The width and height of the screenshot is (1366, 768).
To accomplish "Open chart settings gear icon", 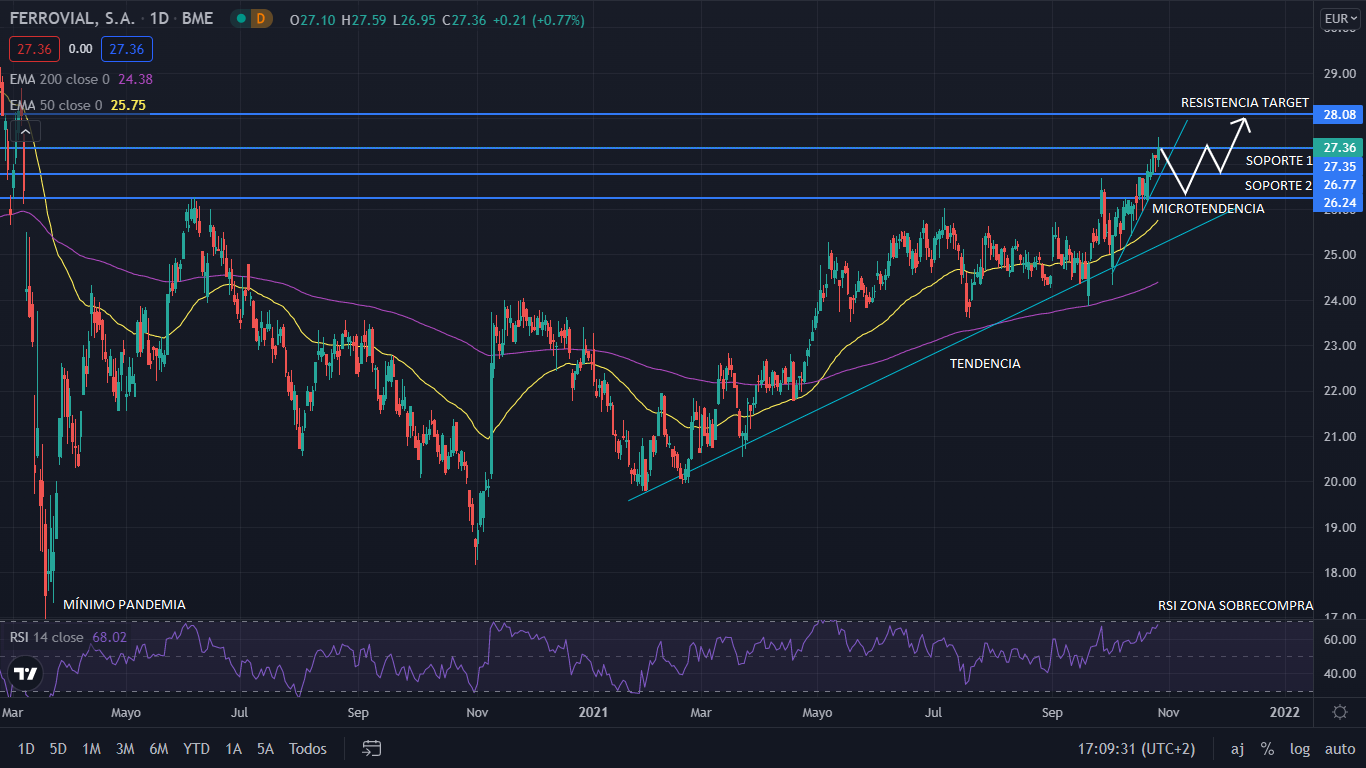I will coord(1340,712).
